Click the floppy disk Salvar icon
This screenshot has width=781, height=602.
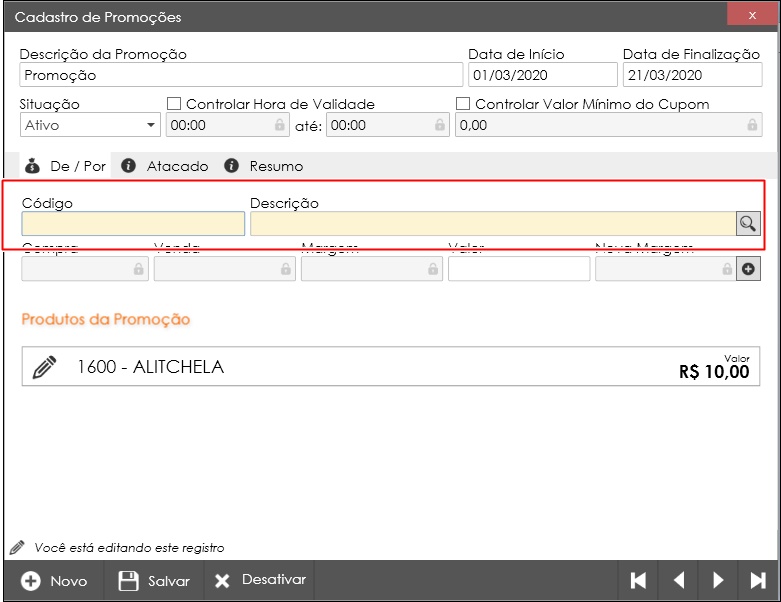129,581
